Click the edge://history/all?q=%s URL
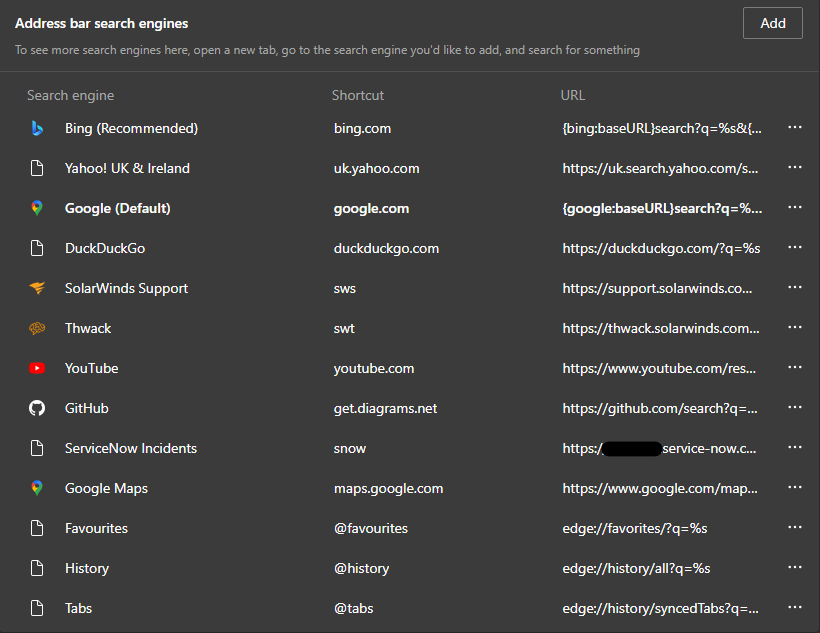This screenshot has height=633, width=820. [x=636, y=569]
